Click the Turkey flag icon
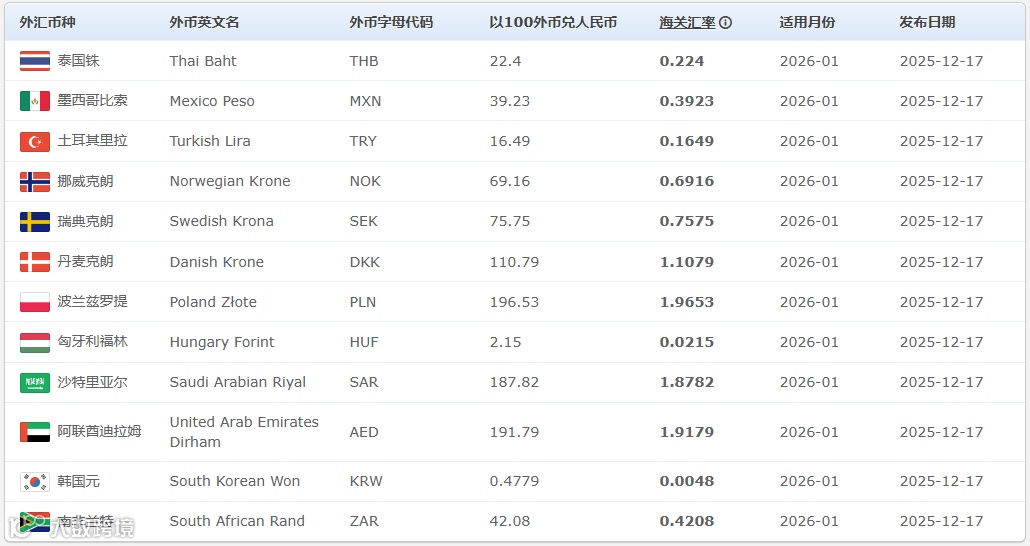This screenshot has height=546, width=1030. [x=35, y=141]
